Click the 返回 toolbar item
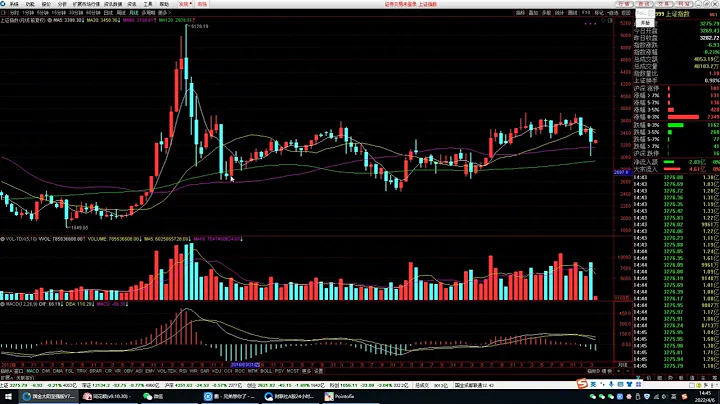Image resolution: width=720 pixels, height=404 pixels. (626, 13)
